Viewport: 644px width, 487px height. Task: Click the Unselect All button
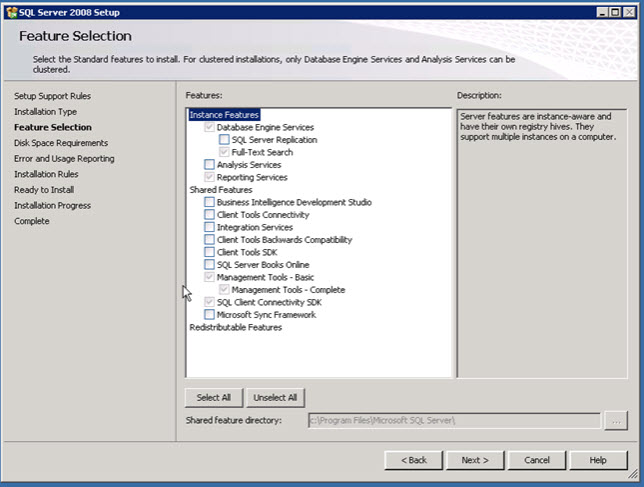[275, 397]
